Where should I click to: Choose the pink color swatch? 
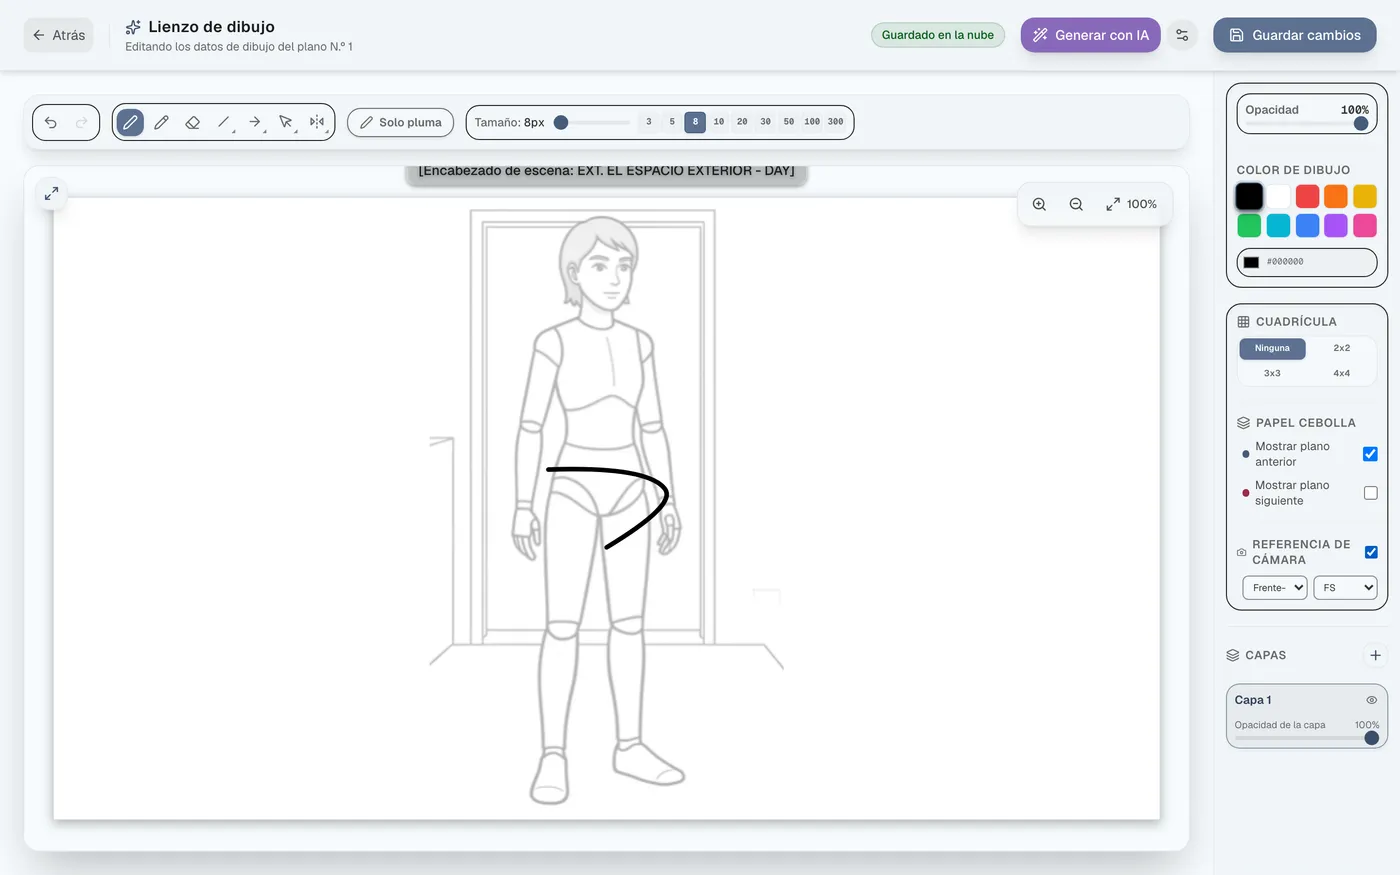pos(1365,225)
